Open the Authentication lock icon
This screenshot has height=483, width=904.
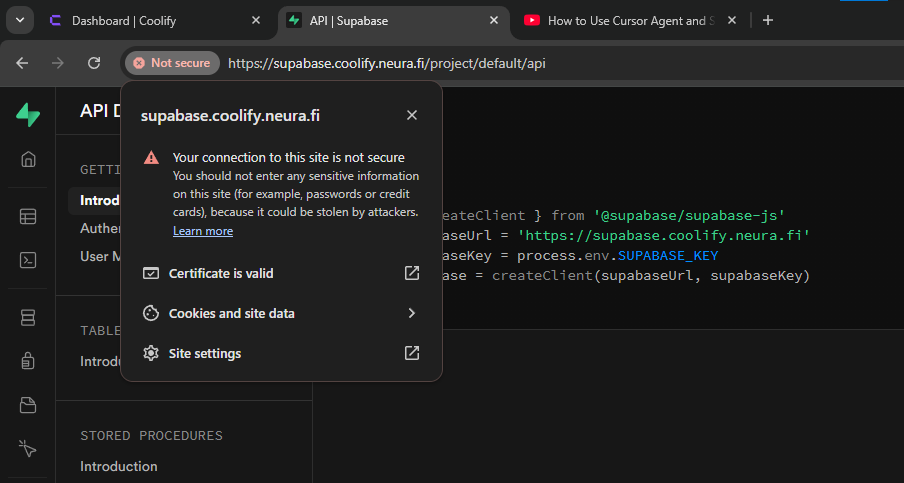pyautogui.click(x=28, y=361)
